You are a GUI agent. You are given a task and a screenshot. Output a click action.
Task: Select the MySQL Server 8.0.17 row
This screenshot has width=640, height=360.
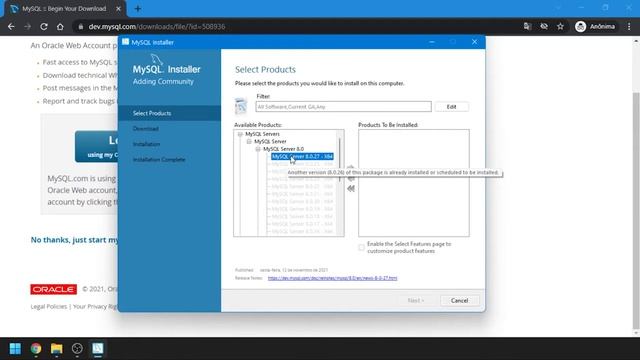pyautogui.click(x=302, y=224)
